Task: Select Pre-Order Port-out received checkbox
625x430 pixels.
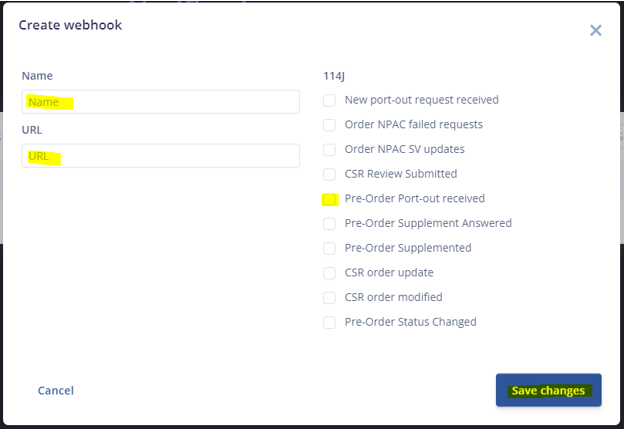Action: click(329, 199)
